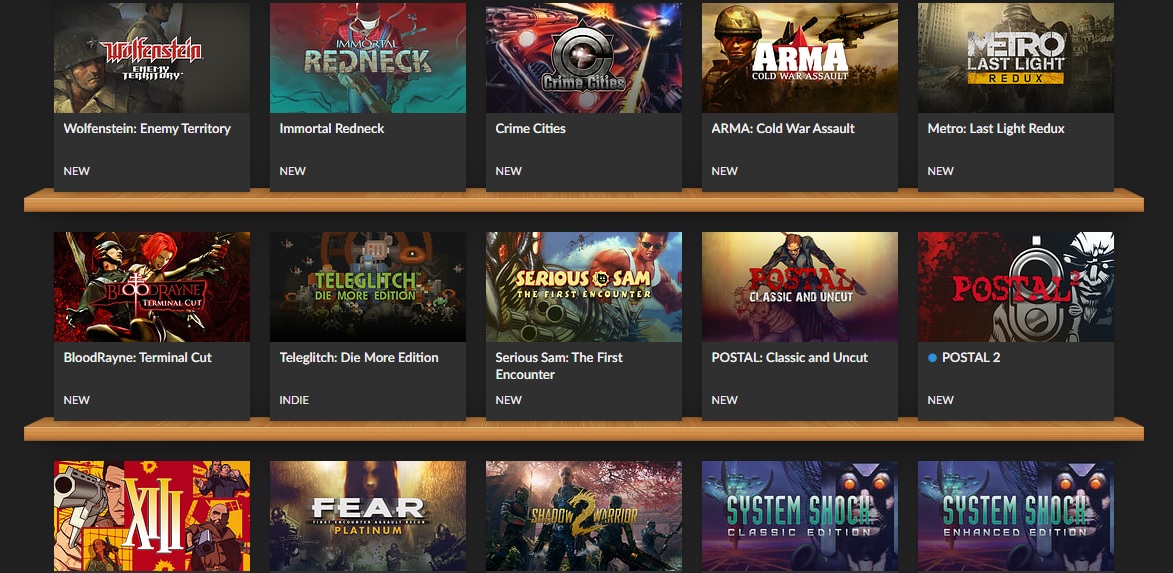Open System Shock Classic Edition cover

click(x=800, y=516)
